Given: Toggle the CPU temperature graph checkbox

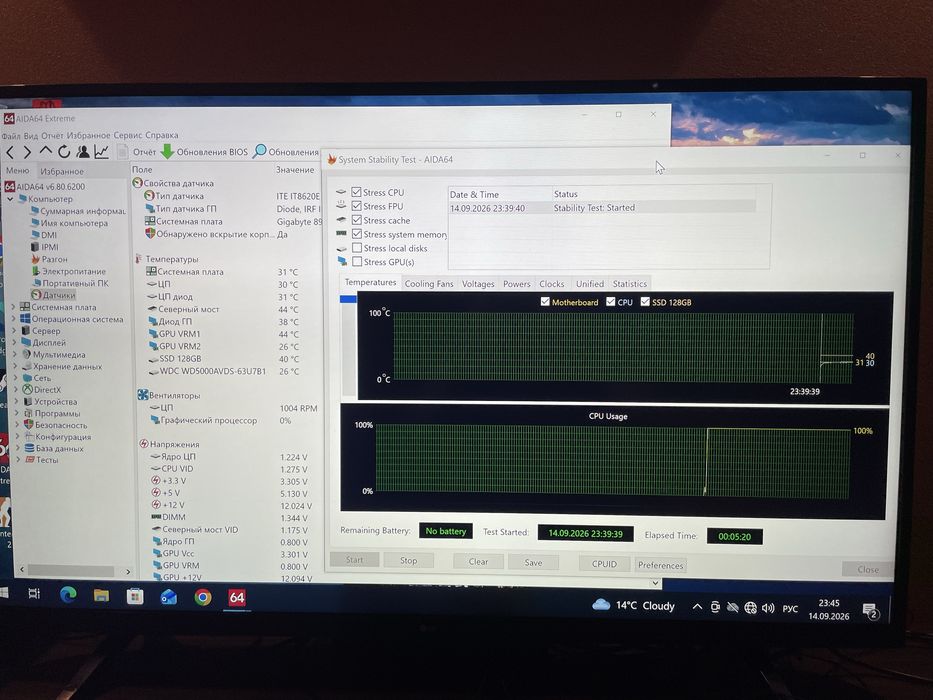Looking at the screenshot, I should click(610, 302).
